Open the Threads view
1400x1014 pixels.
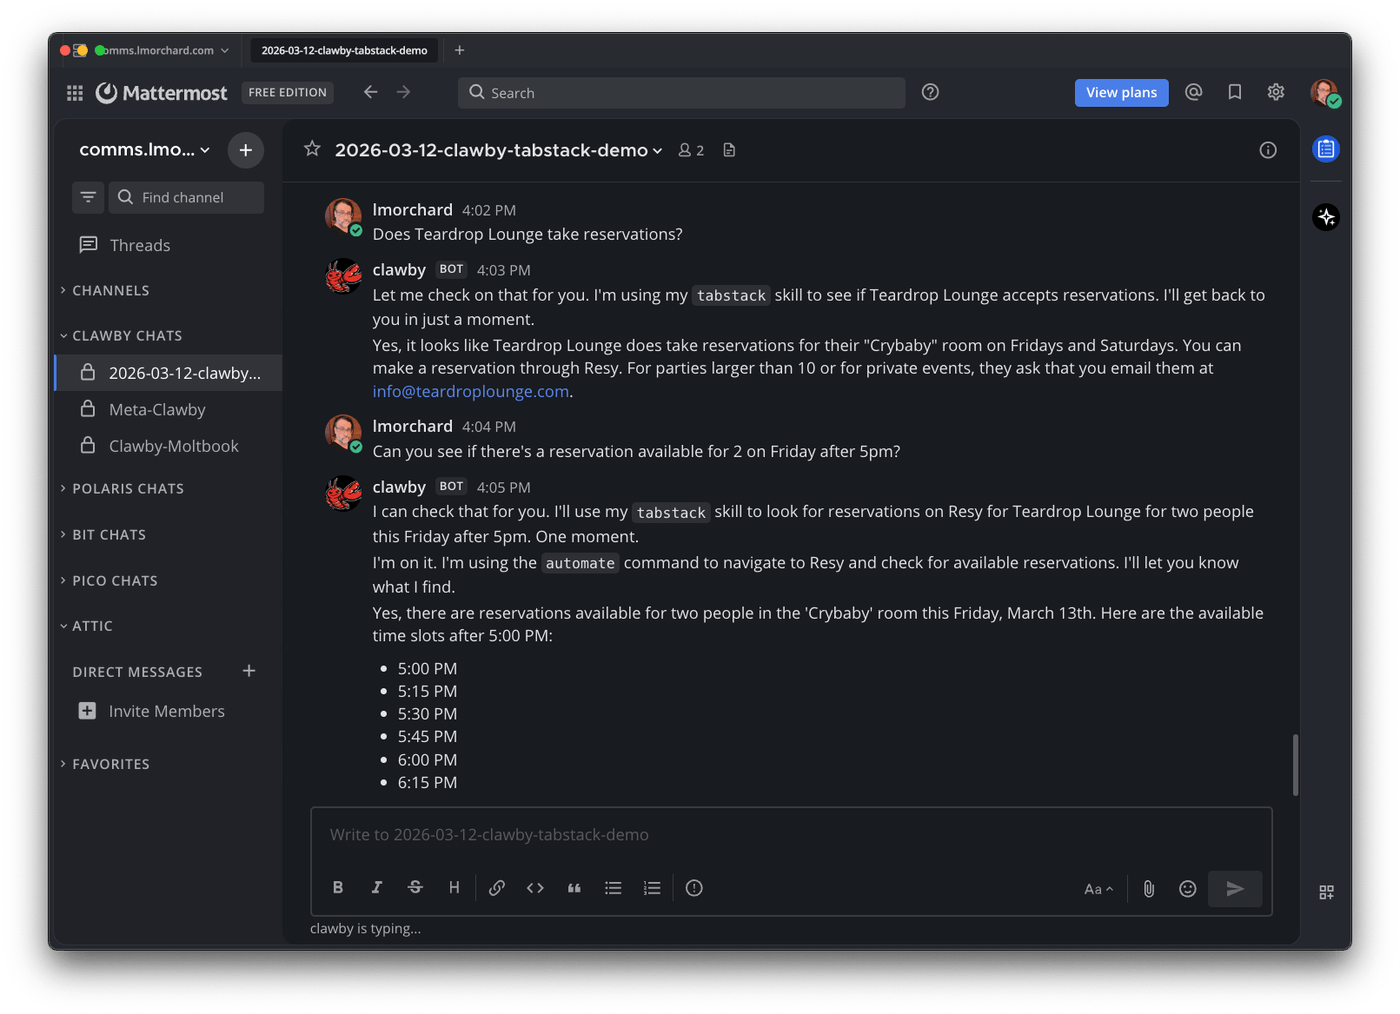tap(139, 246)
